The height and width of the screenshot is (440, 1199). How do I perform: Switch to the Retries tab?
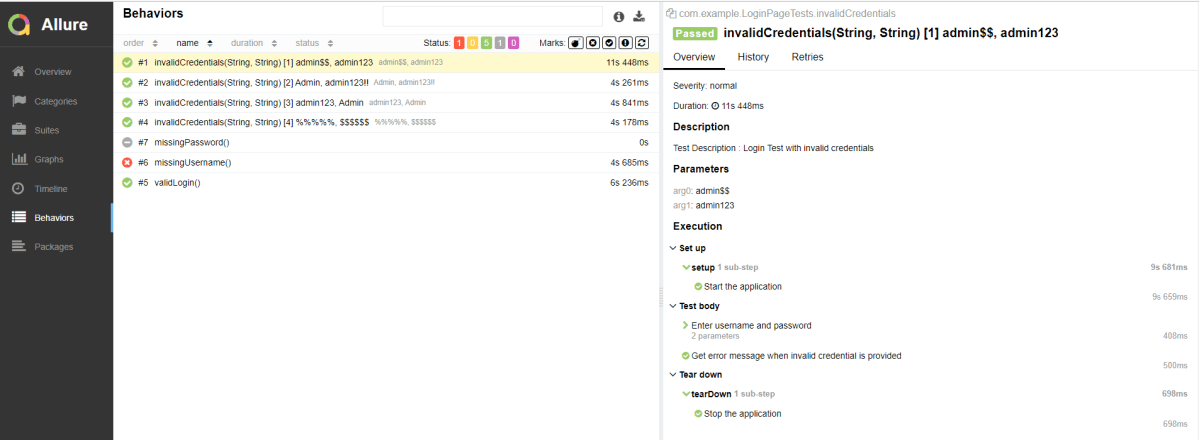point(807,57)
